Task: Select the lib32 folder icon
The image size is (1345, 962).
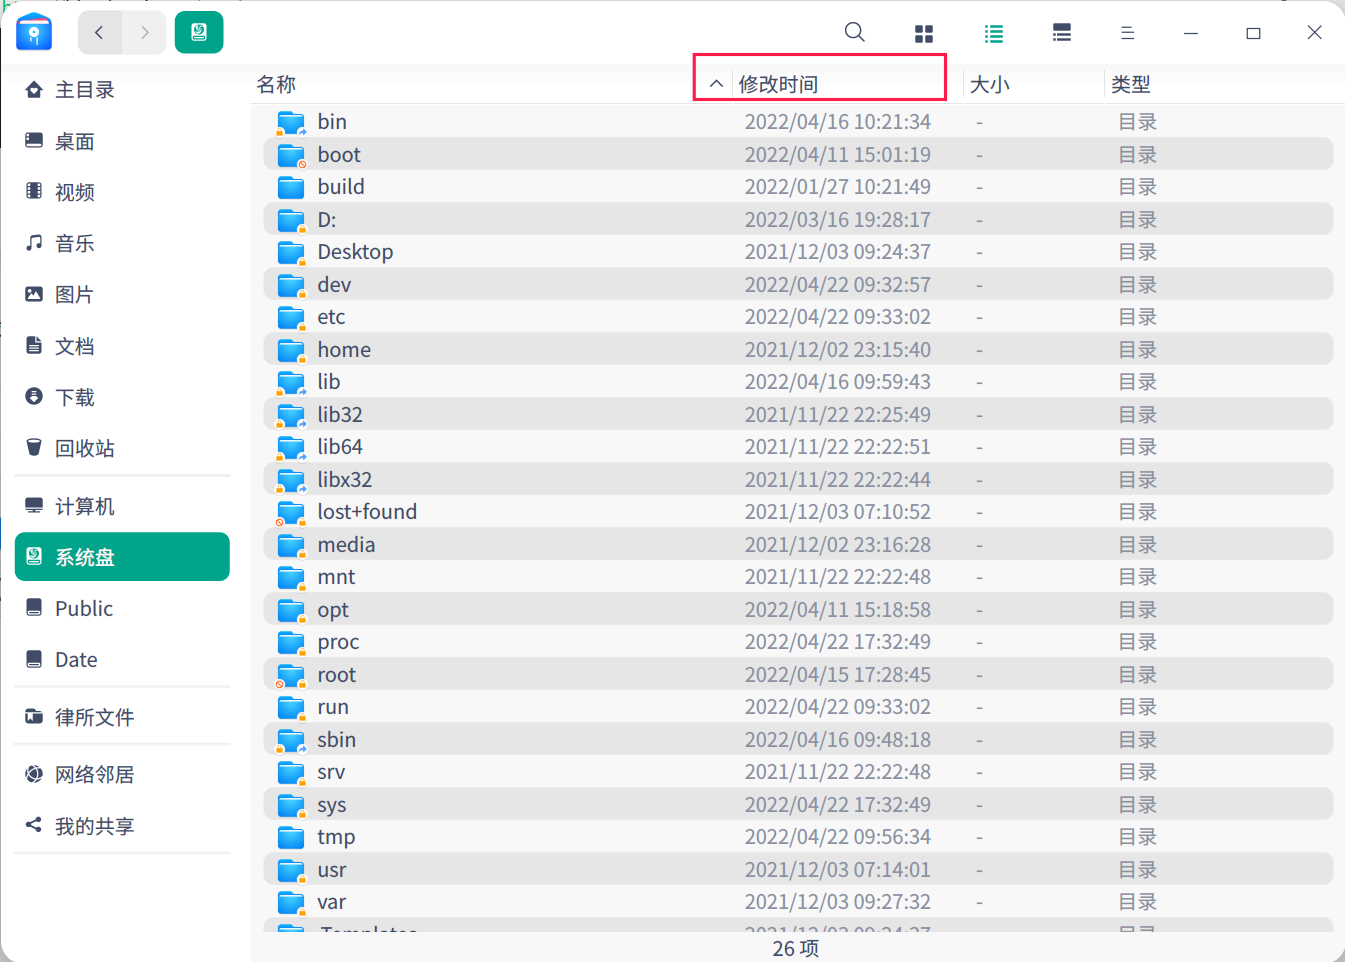Action: [x=291, y=415]
